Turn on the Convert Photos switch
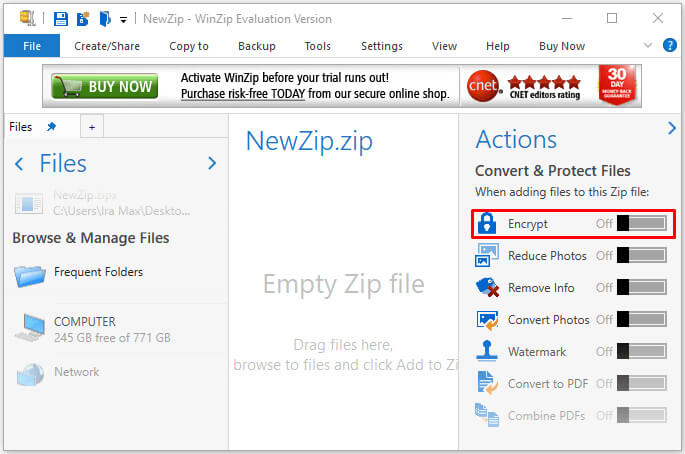The image size is (685, 454). pos(642,319)
